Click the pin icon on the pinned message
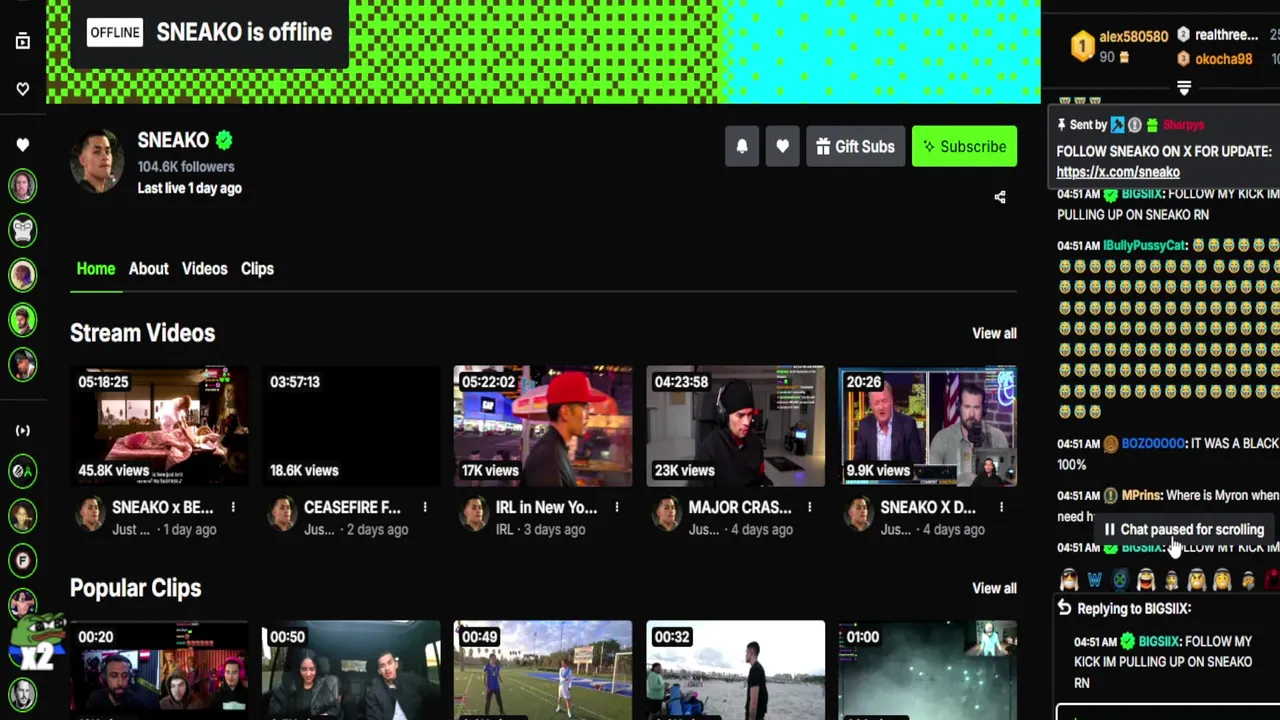The height and width of the screenshot is (720, 1280). pos(1063,125)
